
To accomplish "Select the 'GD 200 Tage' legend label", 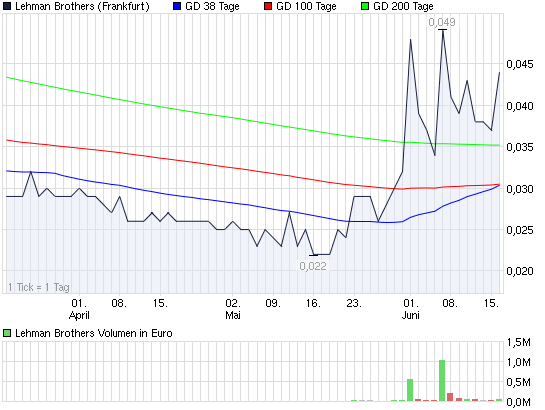I will tap(403, 6).
